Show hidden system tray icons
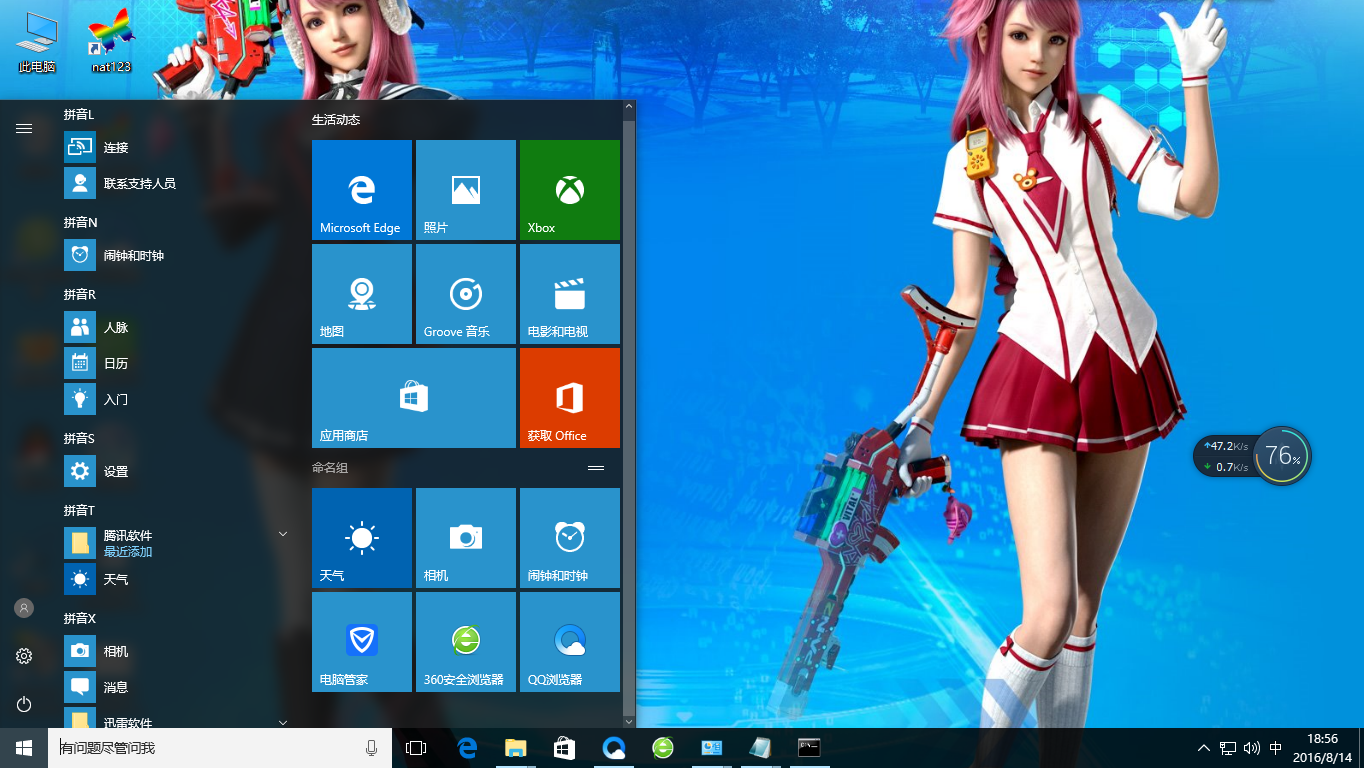The height and width of the screenshot is (768, 1364). (1204, 748)
